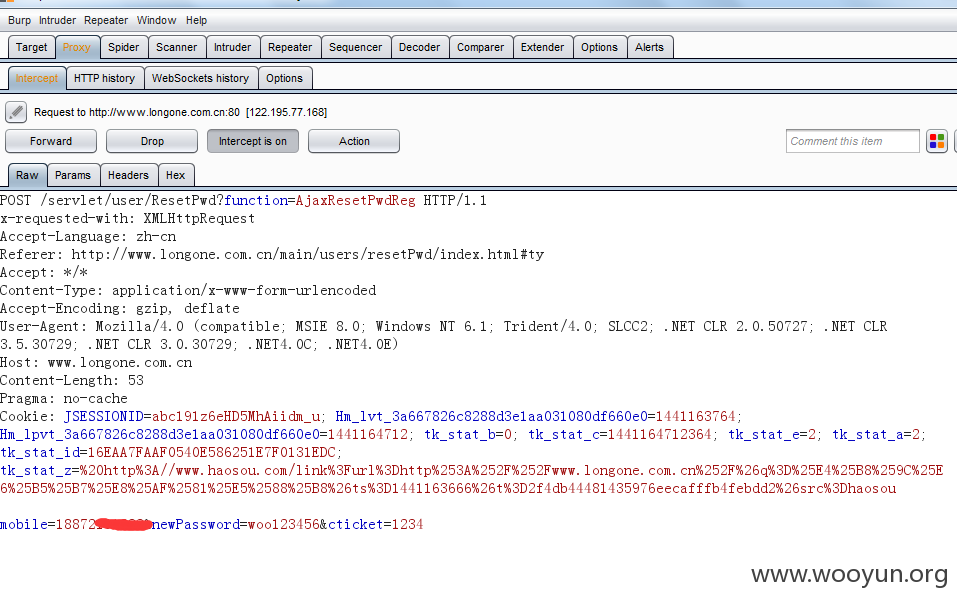Viewport: 957px width, 603px height.
Task: Click the Host: www.longone.com.cn line
Action: [96, 363]
